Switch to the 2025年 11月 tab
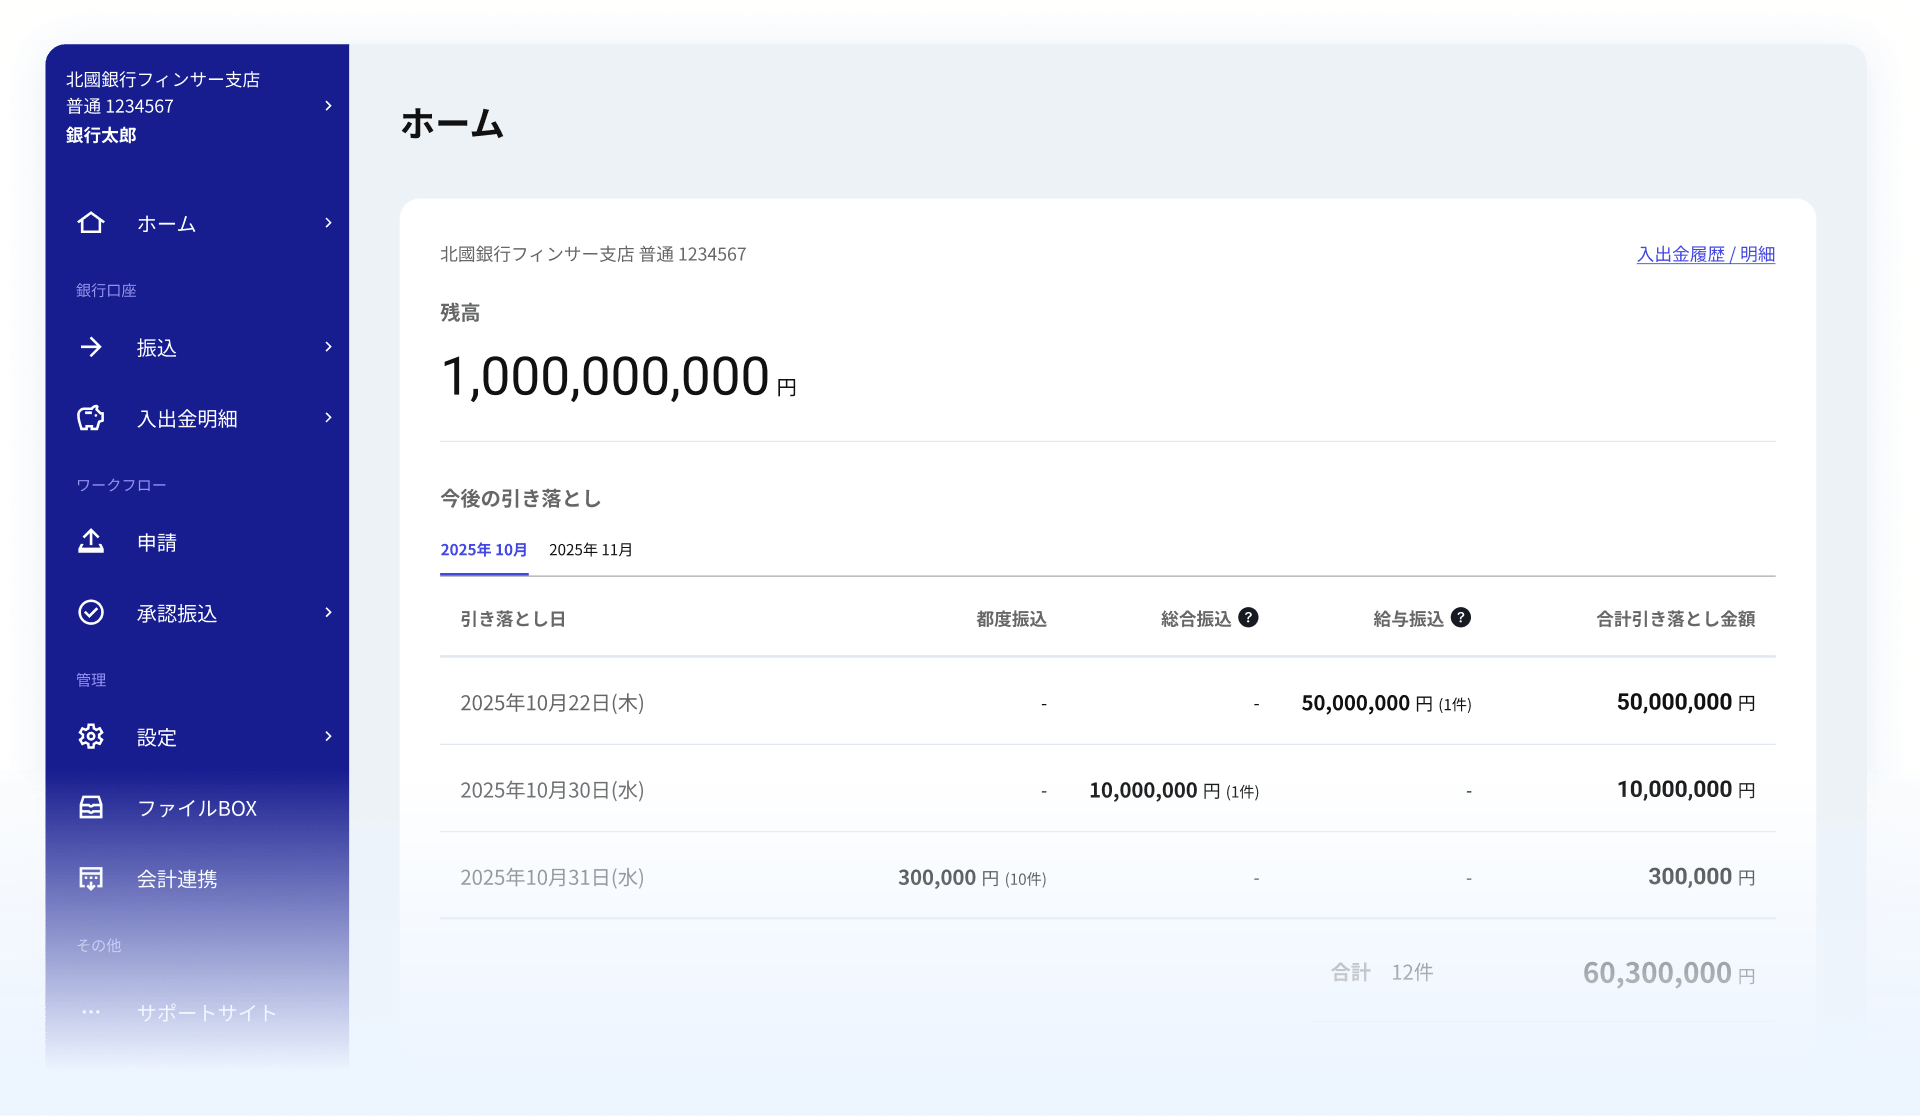 pos(591,550)
